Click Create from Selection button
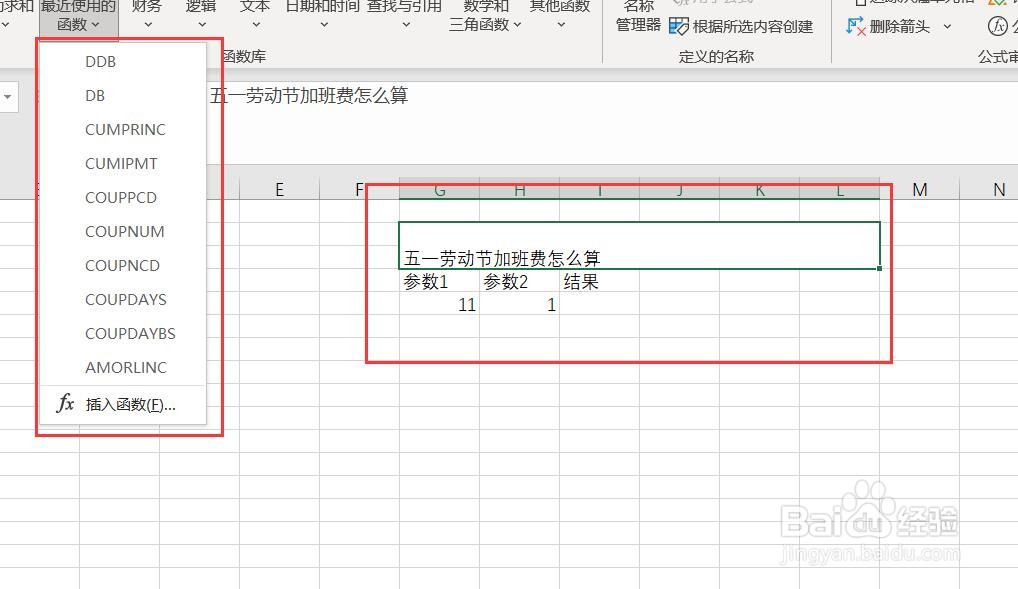Screen dimensions: 1018x589 tap(741, 27)
